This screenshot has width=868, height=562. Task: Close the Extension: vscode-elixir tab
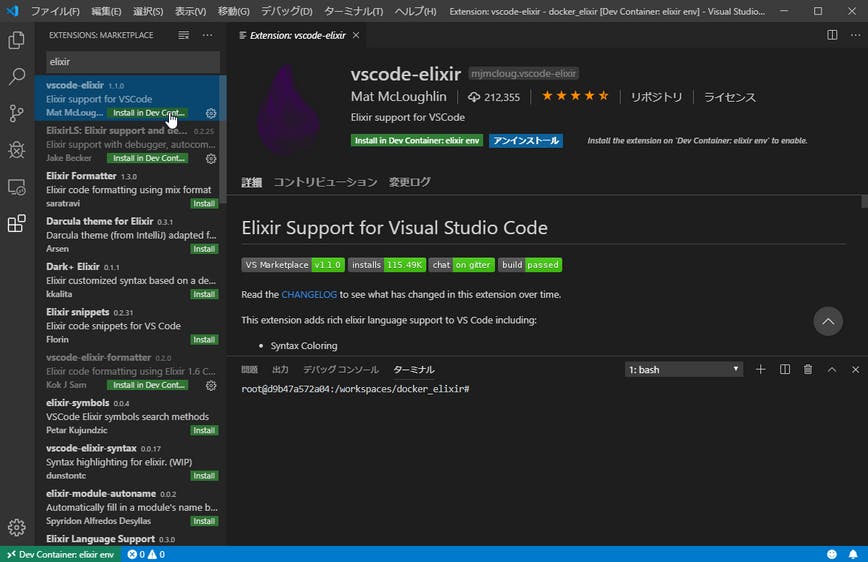(356, 35)
